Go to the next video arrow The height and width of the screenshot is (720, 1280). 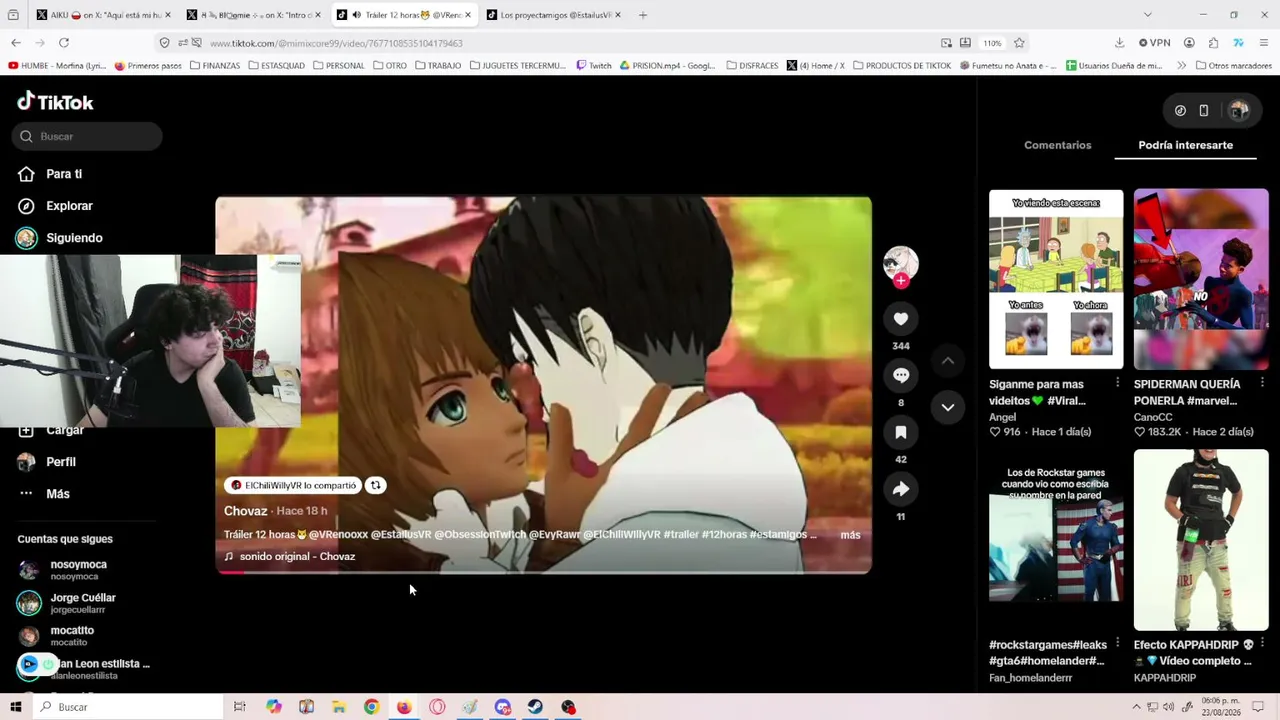[947, 407]
